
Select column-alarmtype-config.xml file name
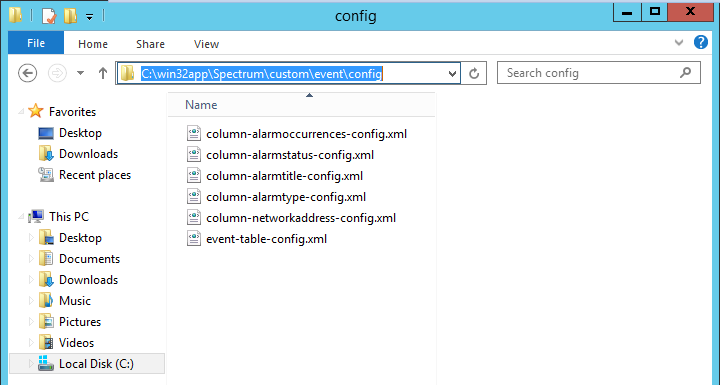[x=286, y=197]
